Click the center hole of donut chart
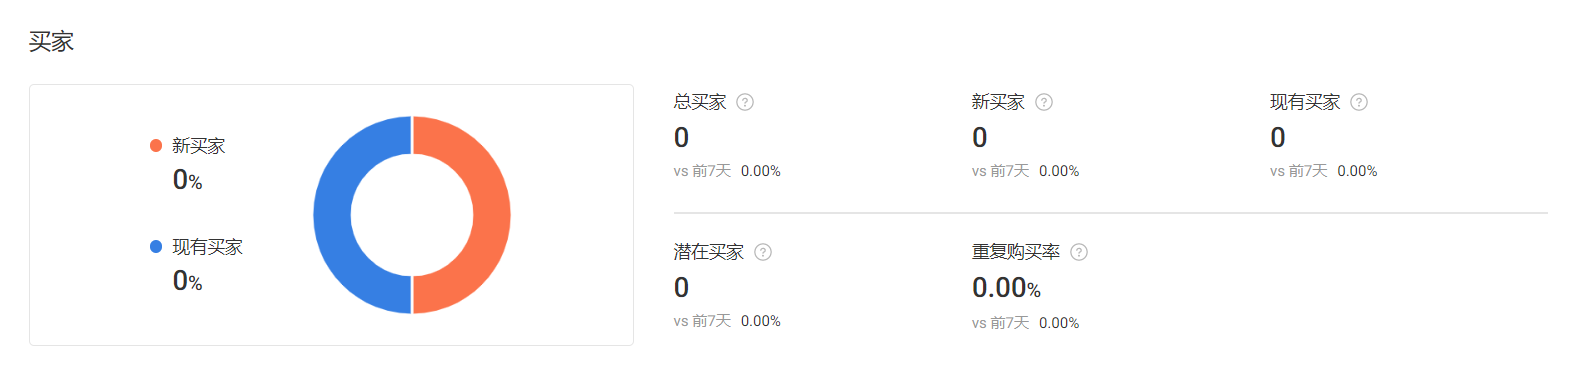 click(x=412, y=215)
